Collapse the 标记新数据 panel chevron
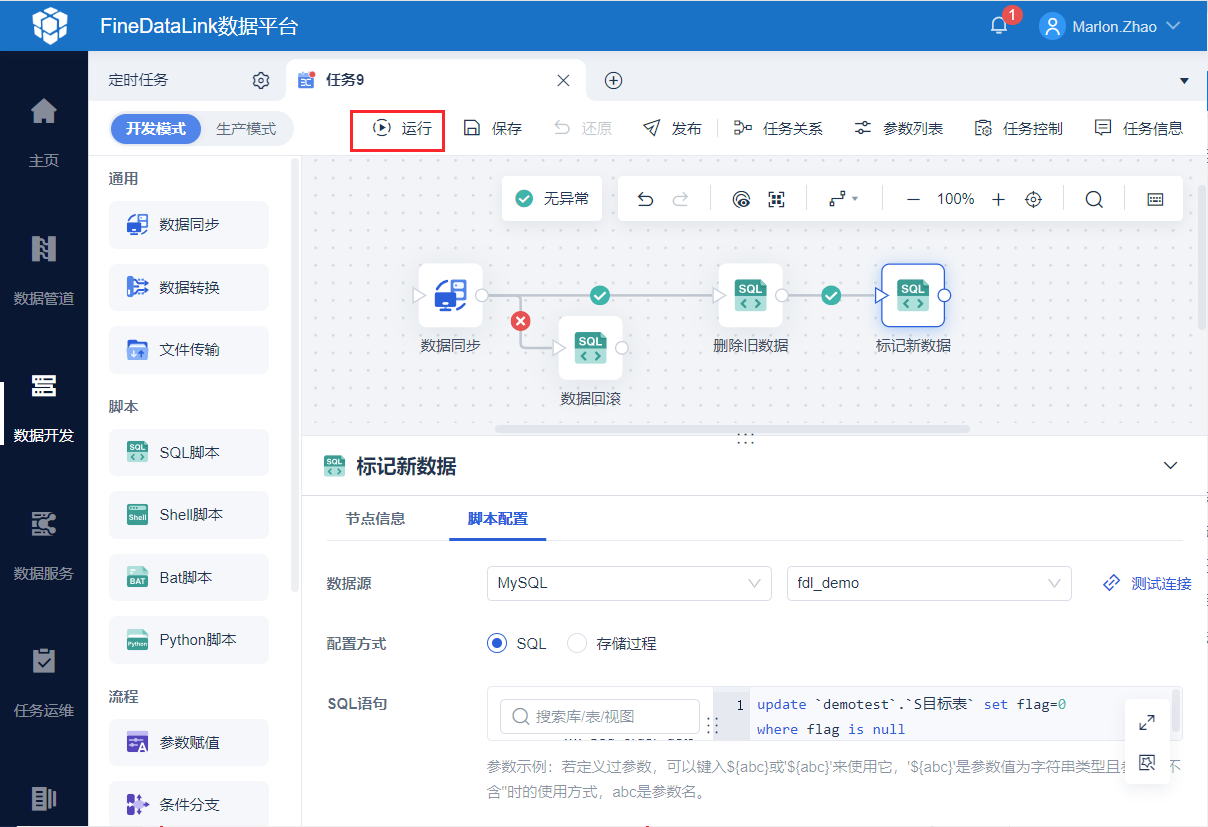1208x827 pixels. coord(1171,465)
